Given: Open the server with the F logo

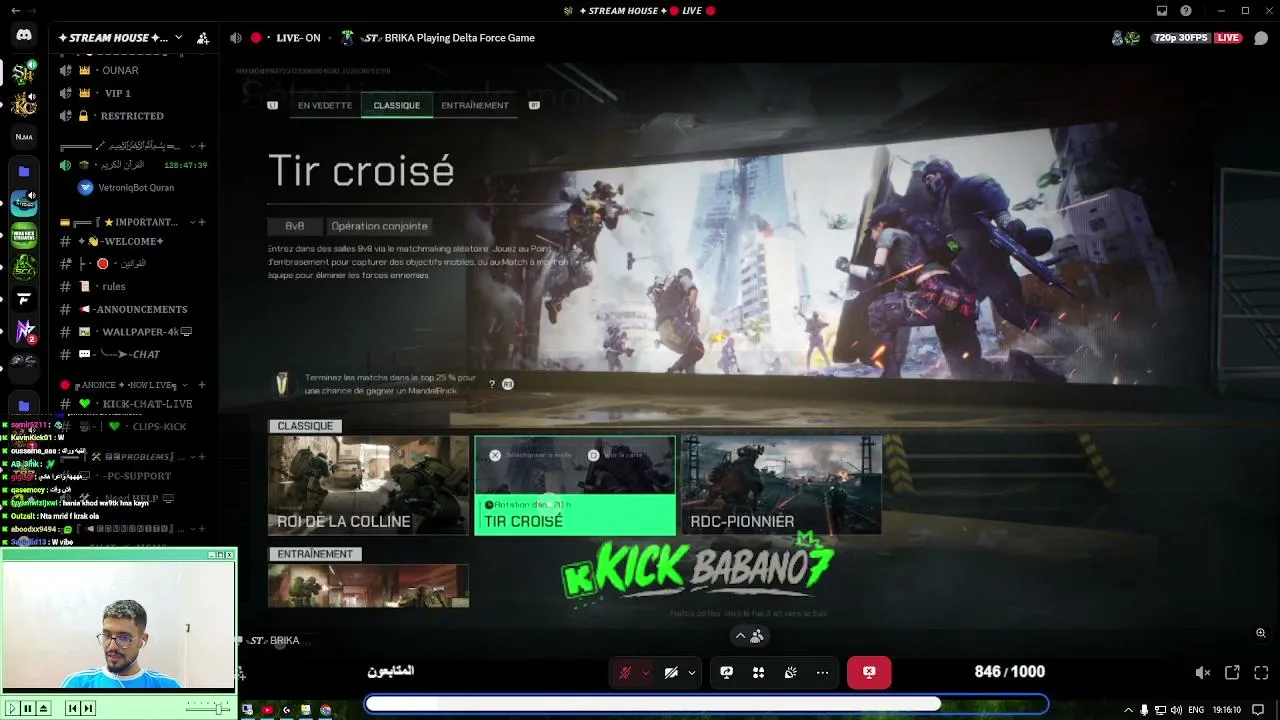Looking at the screenshot, I should point(24,299).
